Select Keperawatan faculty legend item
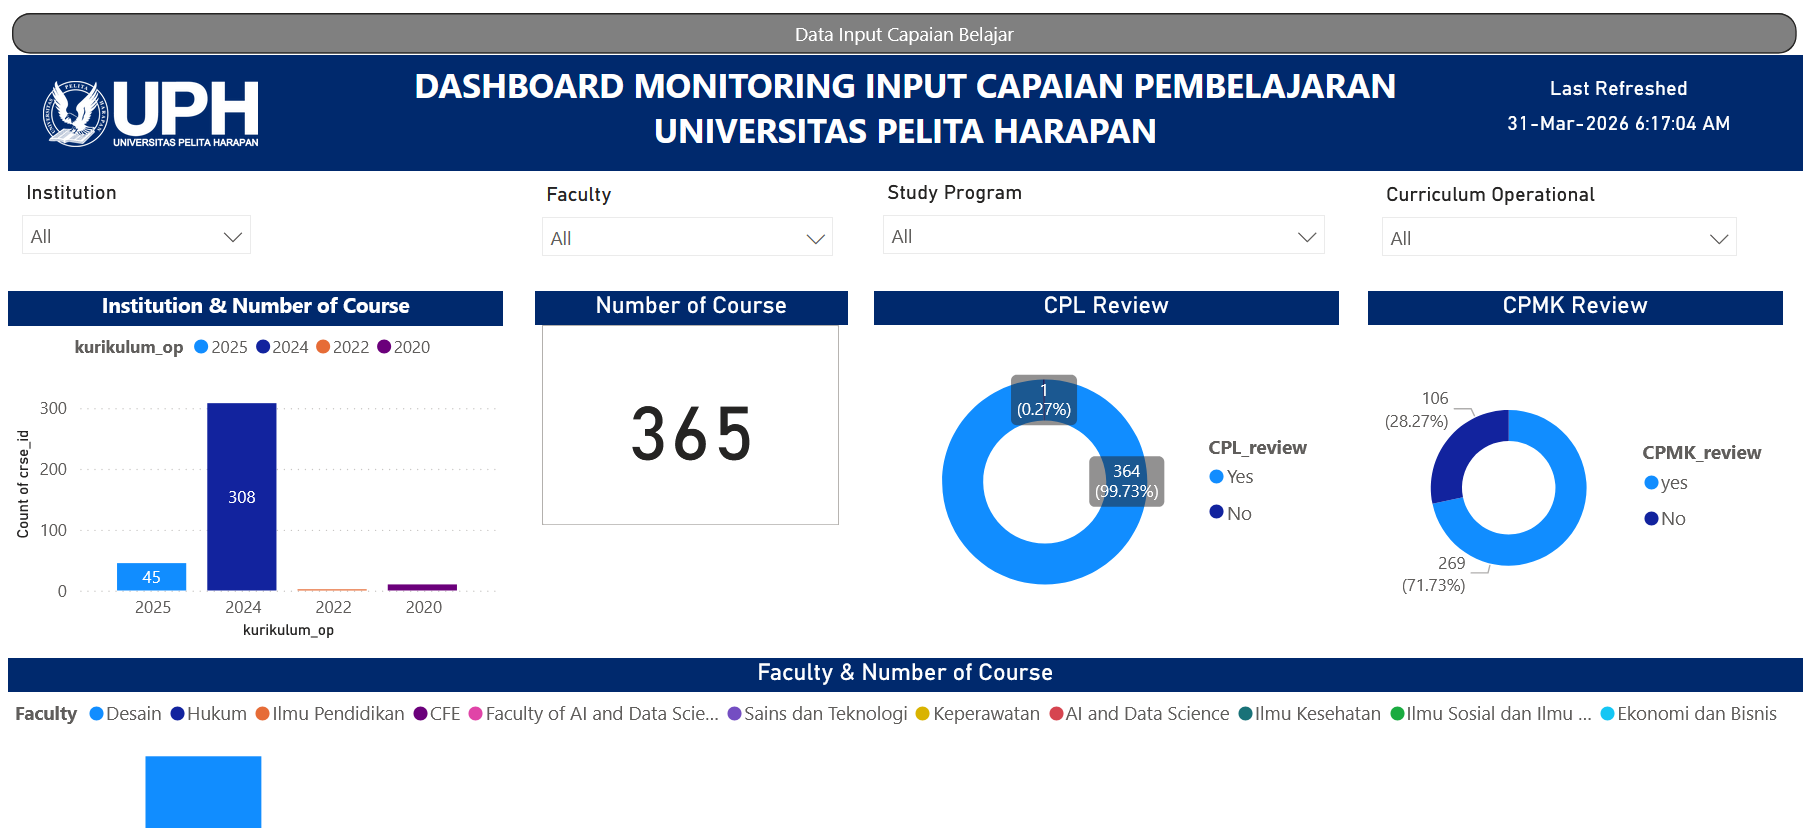The width and height of the screenshot is (1812, 828). coord(978,714)
